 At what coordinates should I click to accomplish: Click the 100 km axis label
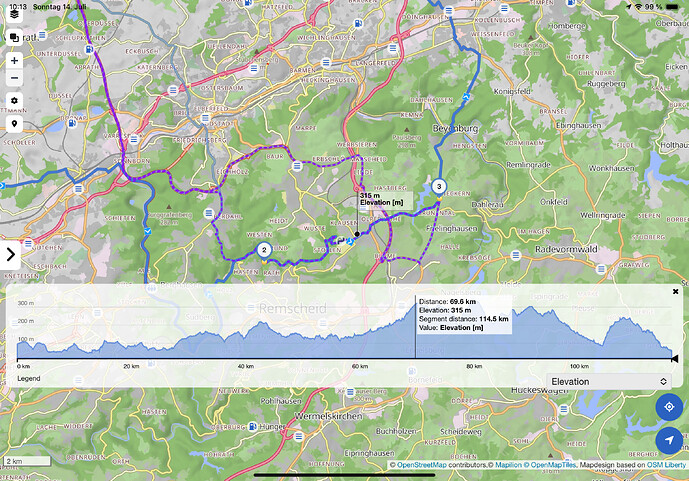click(x=579, y=366)
